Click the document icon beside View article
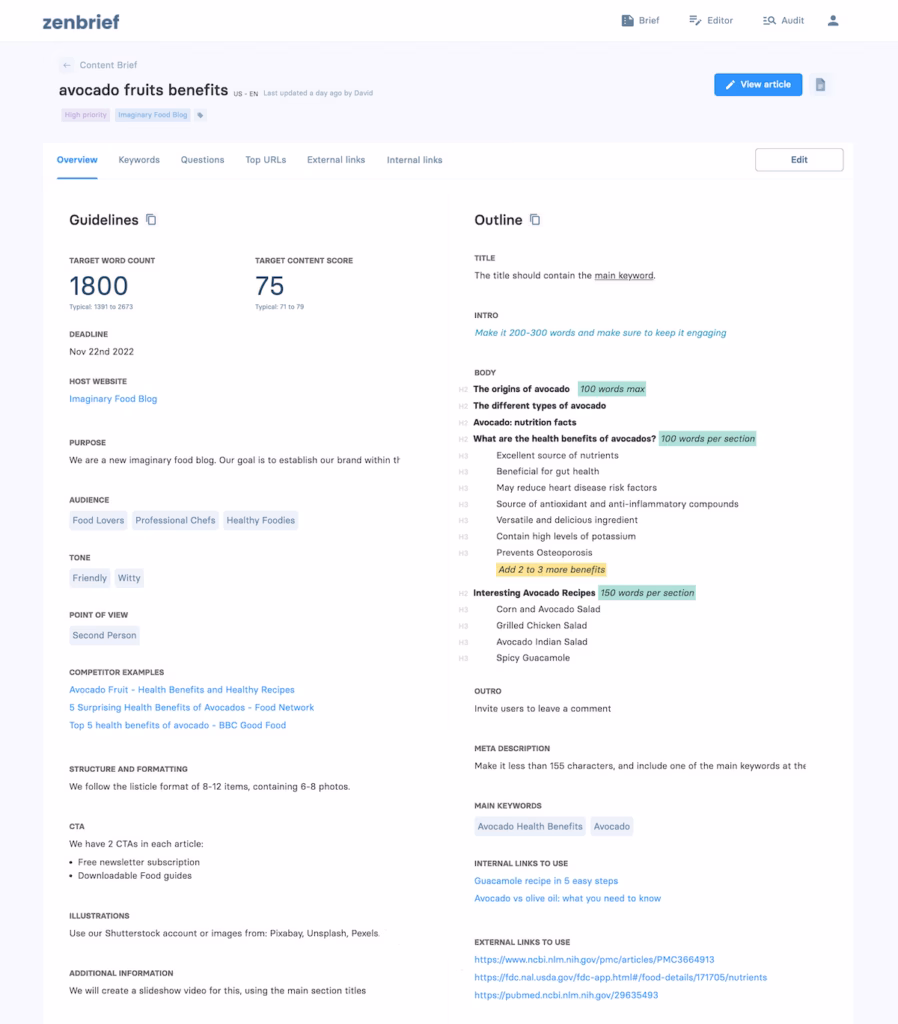This screenshot has width=898, height=1024. 820,85
